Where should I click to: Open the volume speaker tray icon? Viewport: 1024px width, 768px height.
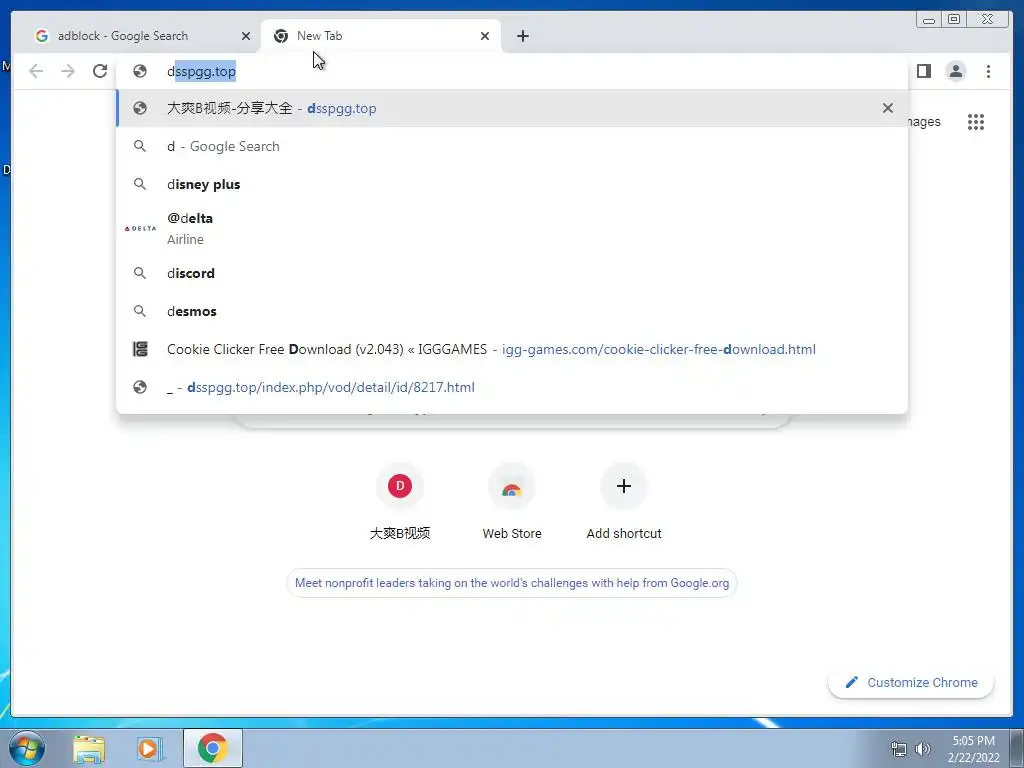click(x=922, y=749)
